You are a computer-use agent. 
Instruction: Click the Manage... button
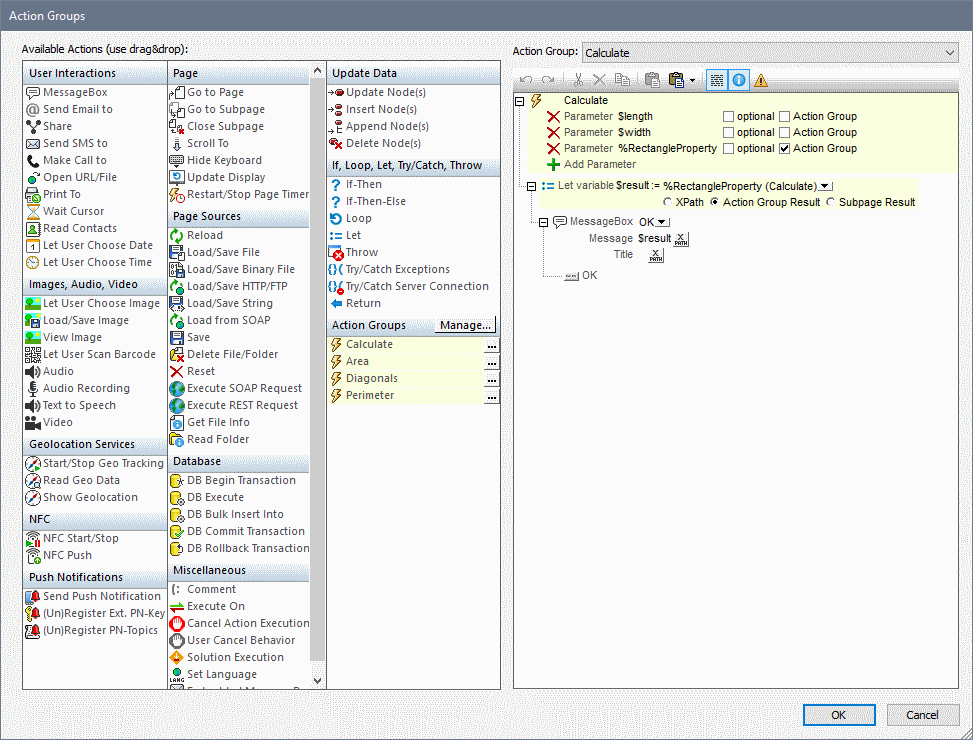(466, 325)
